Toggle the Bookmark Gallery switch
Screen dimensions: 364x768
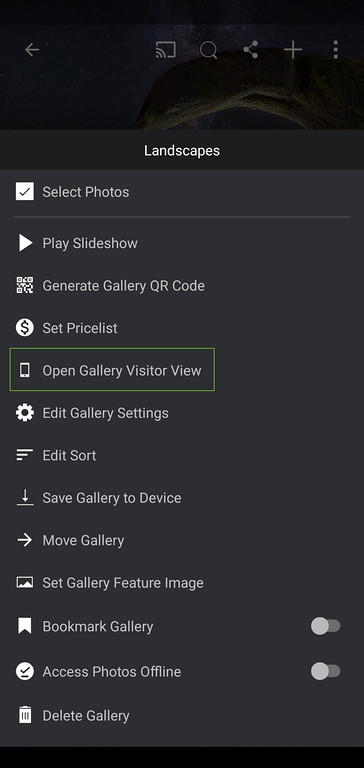tap(326, 626)
